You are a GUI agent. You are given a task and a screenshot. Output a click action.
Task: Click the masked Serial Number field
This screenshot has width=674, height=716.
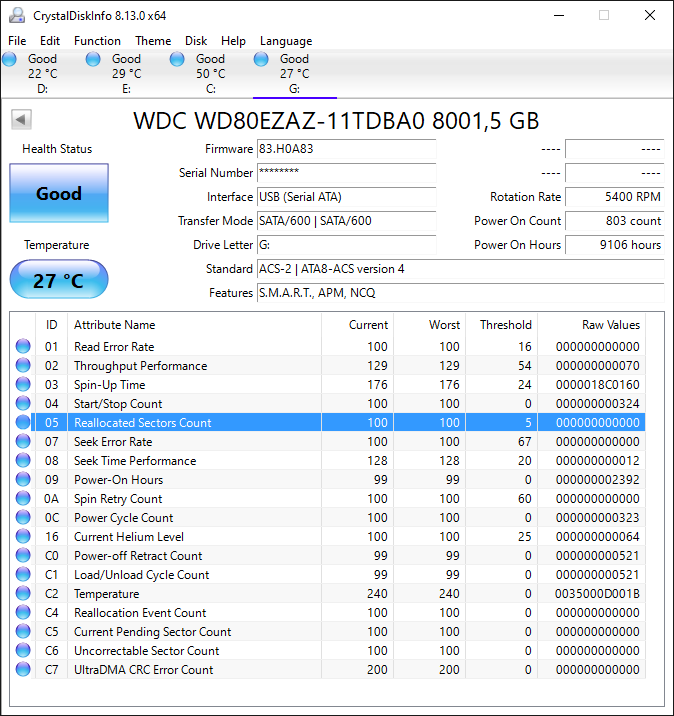(347, 173)
